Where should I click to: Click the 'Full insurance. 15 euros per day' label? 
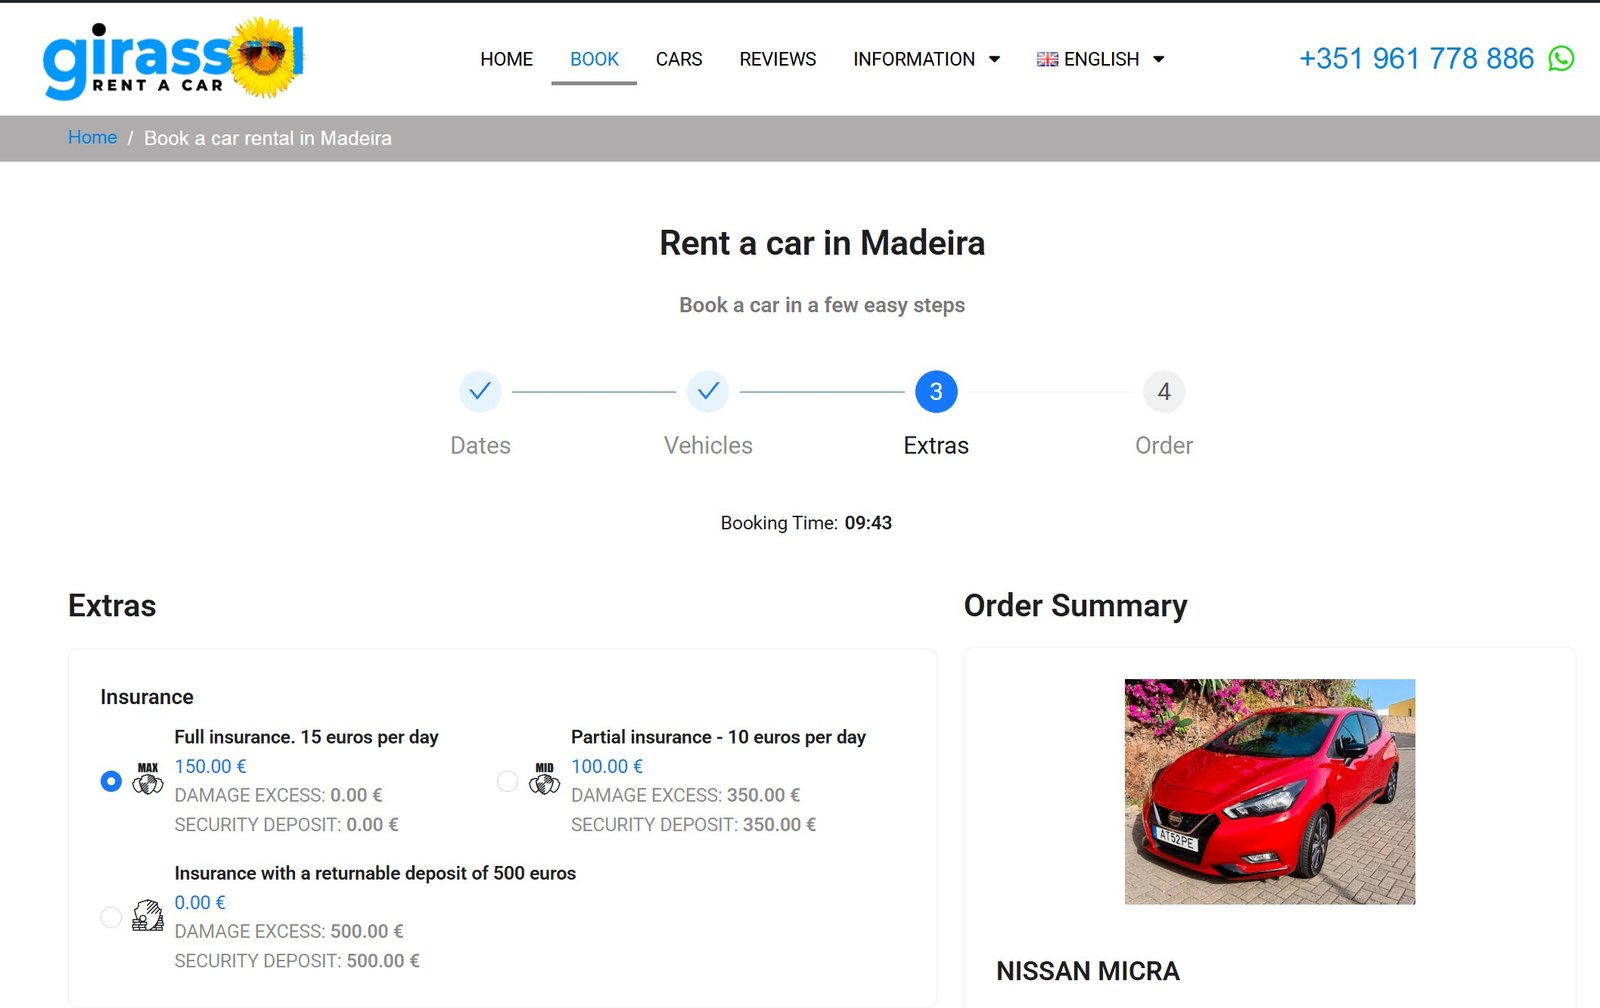pos(306,737)
